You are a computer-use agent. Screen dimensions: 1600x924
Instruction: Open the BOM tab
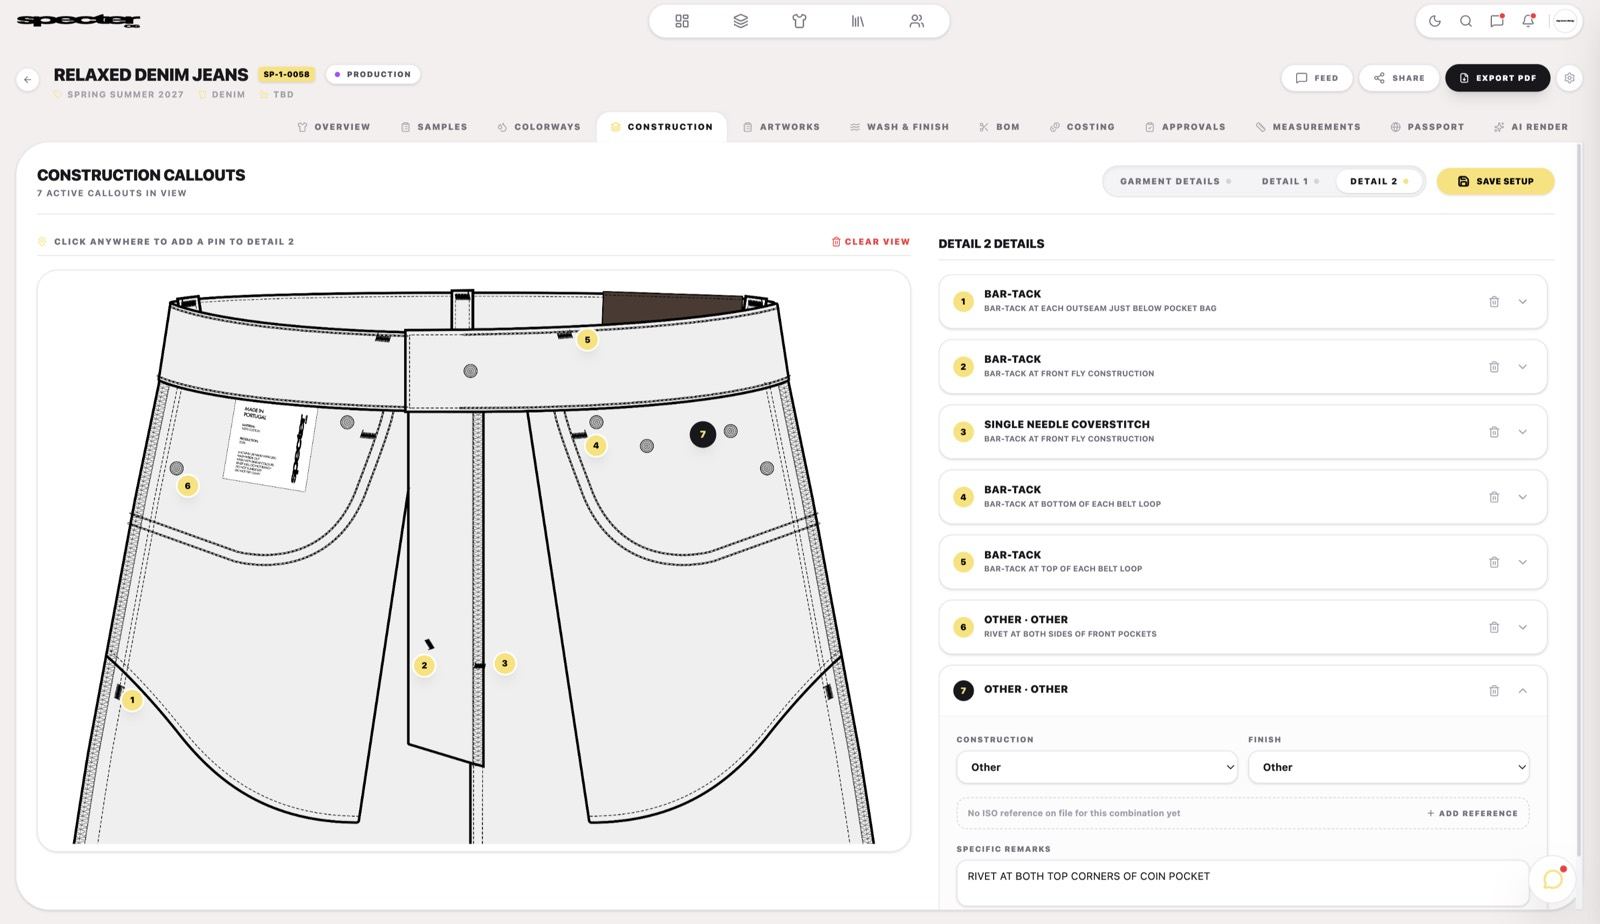point(999,127)
